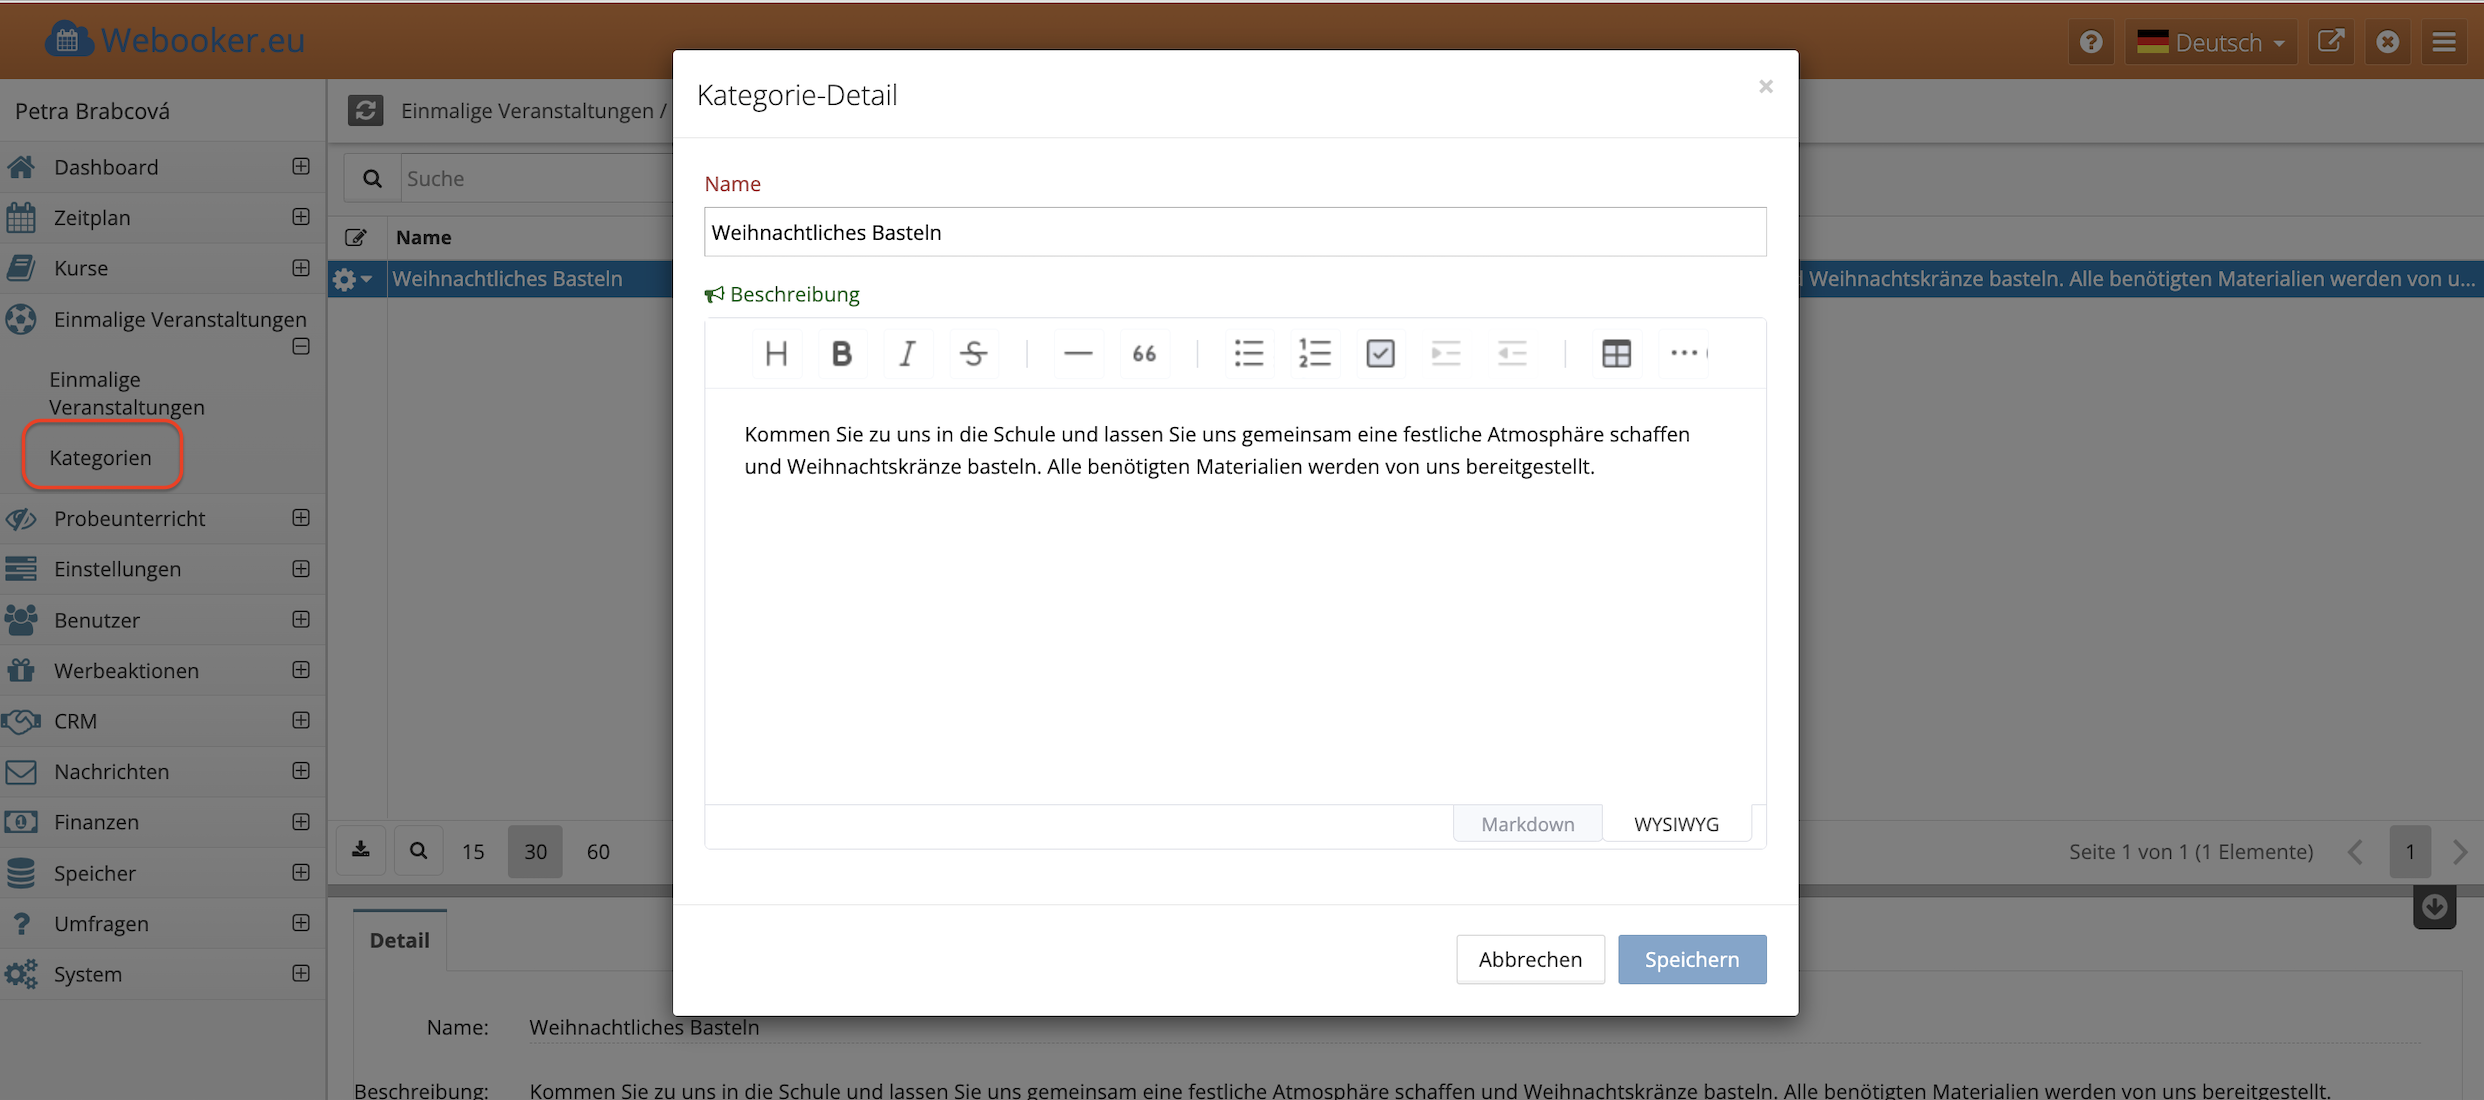Toggle bold formatting in description editor

point(841,353)
